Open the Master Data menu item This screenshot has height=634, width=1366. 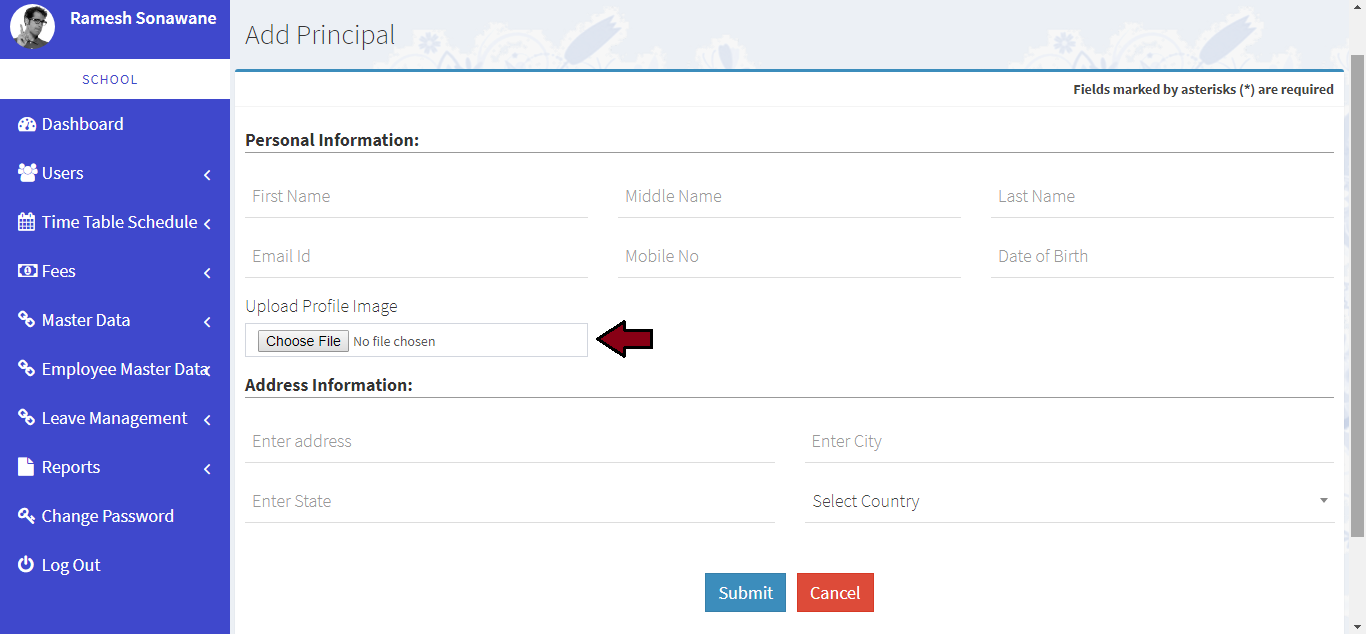pos(86,320)
